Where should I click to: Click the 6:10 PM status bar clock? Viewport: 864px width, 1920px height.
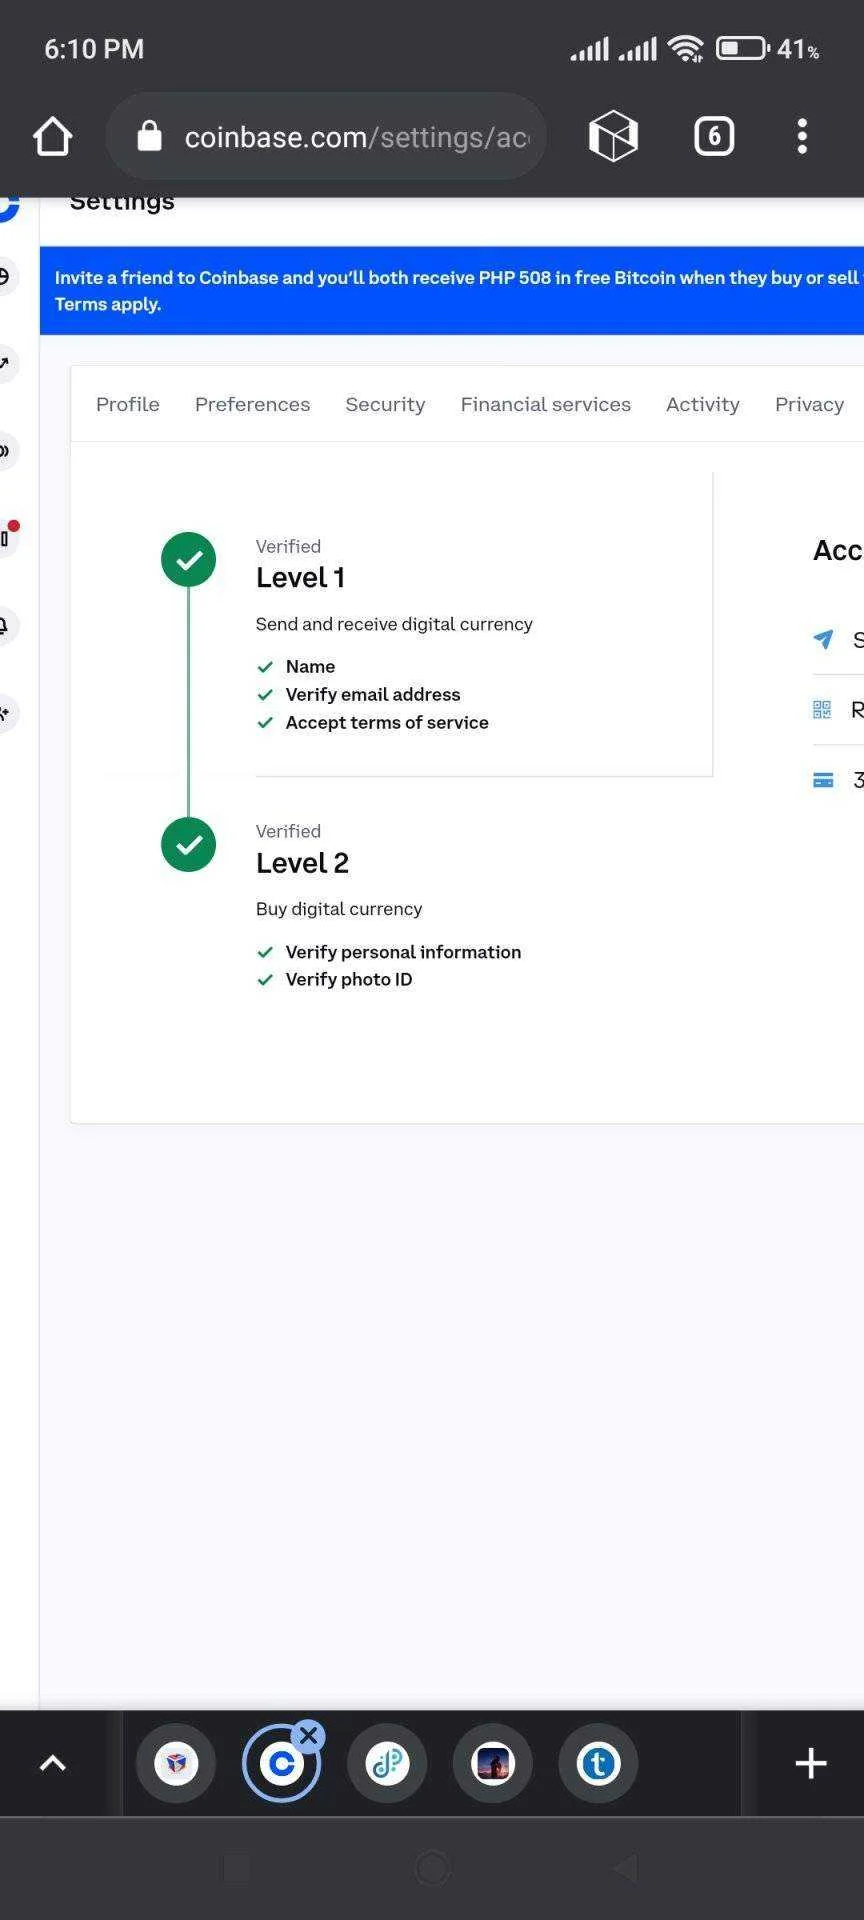[x=94, y=49]
